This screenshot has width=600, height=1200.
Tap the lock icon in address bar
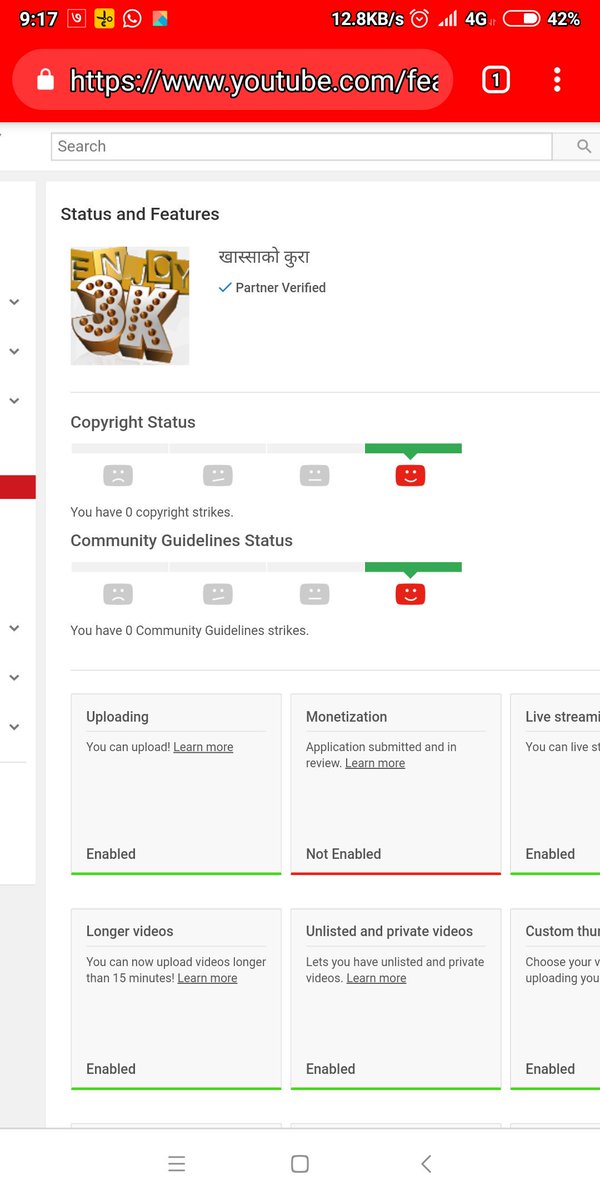click(45, 81)
